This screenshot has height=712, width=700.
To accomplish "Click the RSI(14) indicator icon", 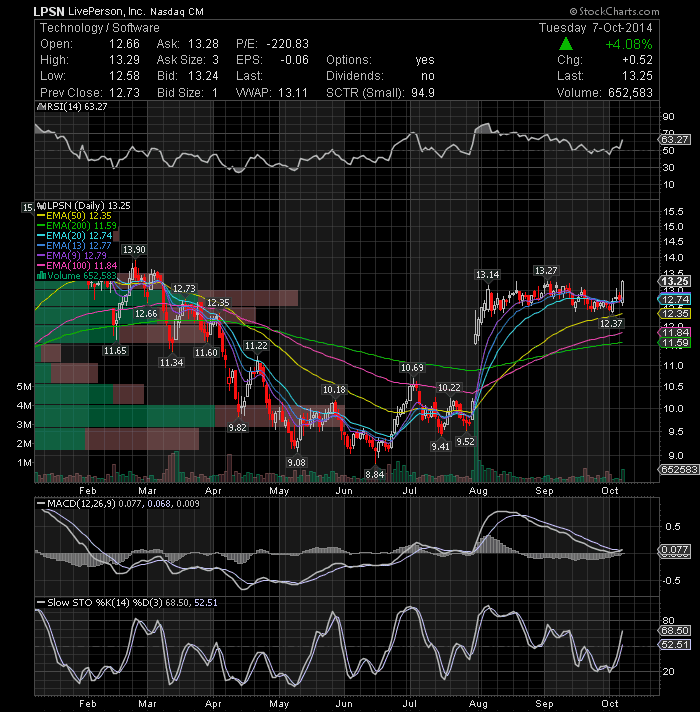I will tap(41, 107).
